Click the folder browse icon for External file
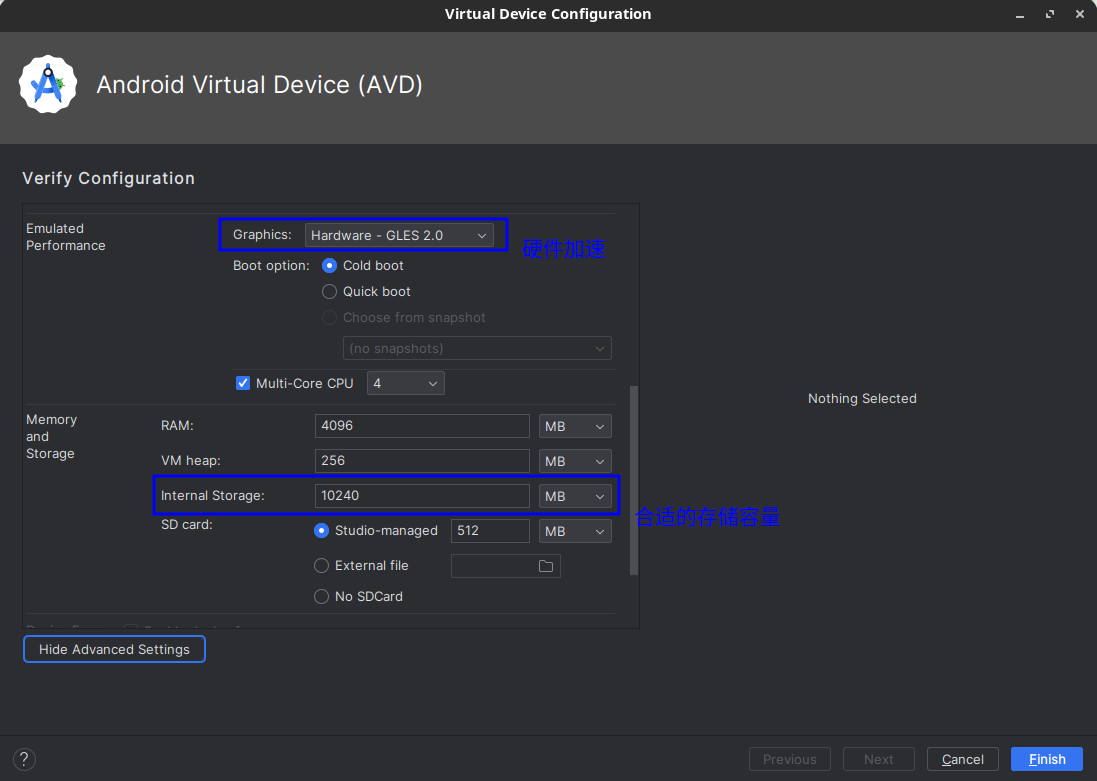 546,566
